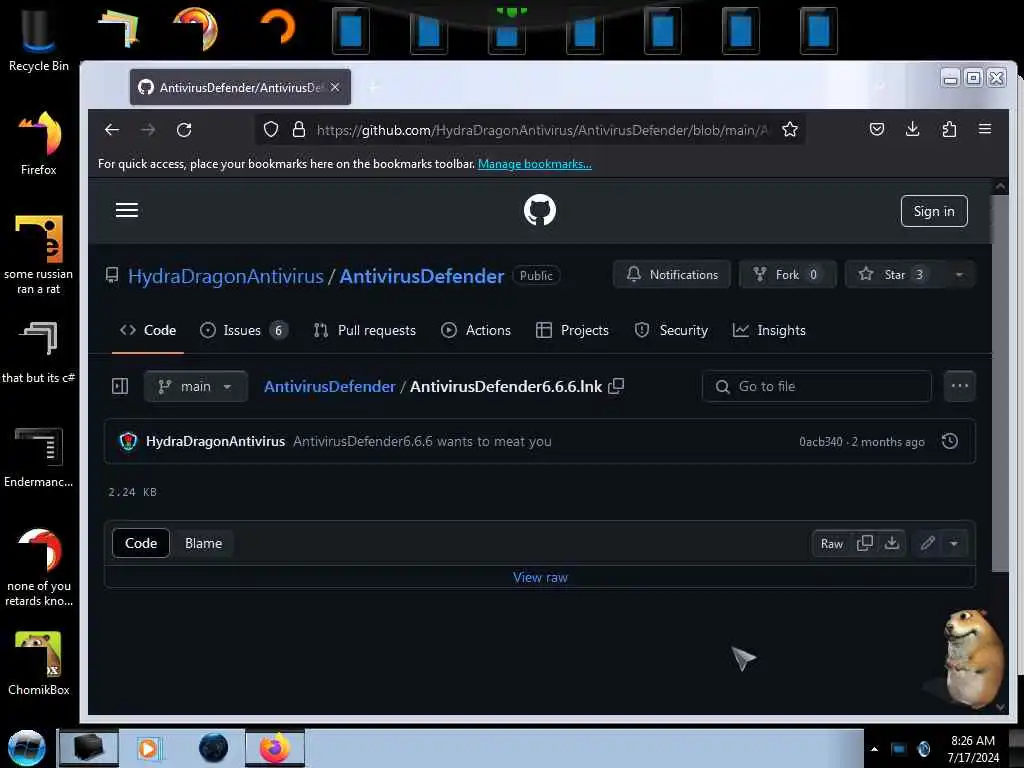The height and width of the screenshot is (768, 1024).
Task: Open the Windows Start orb
Action: [x=26, y=748]
